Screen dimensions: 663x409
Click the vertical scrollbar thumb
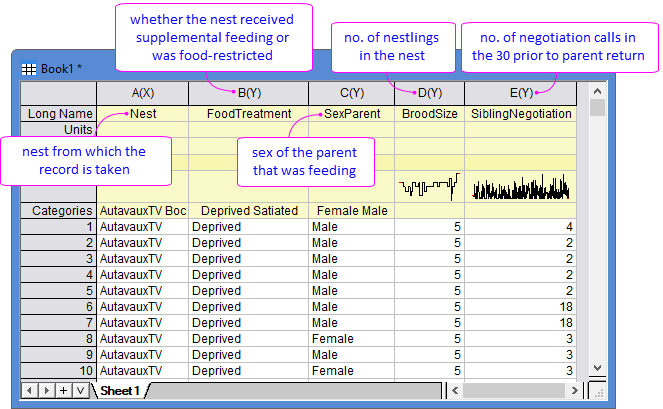pos(597,107)
